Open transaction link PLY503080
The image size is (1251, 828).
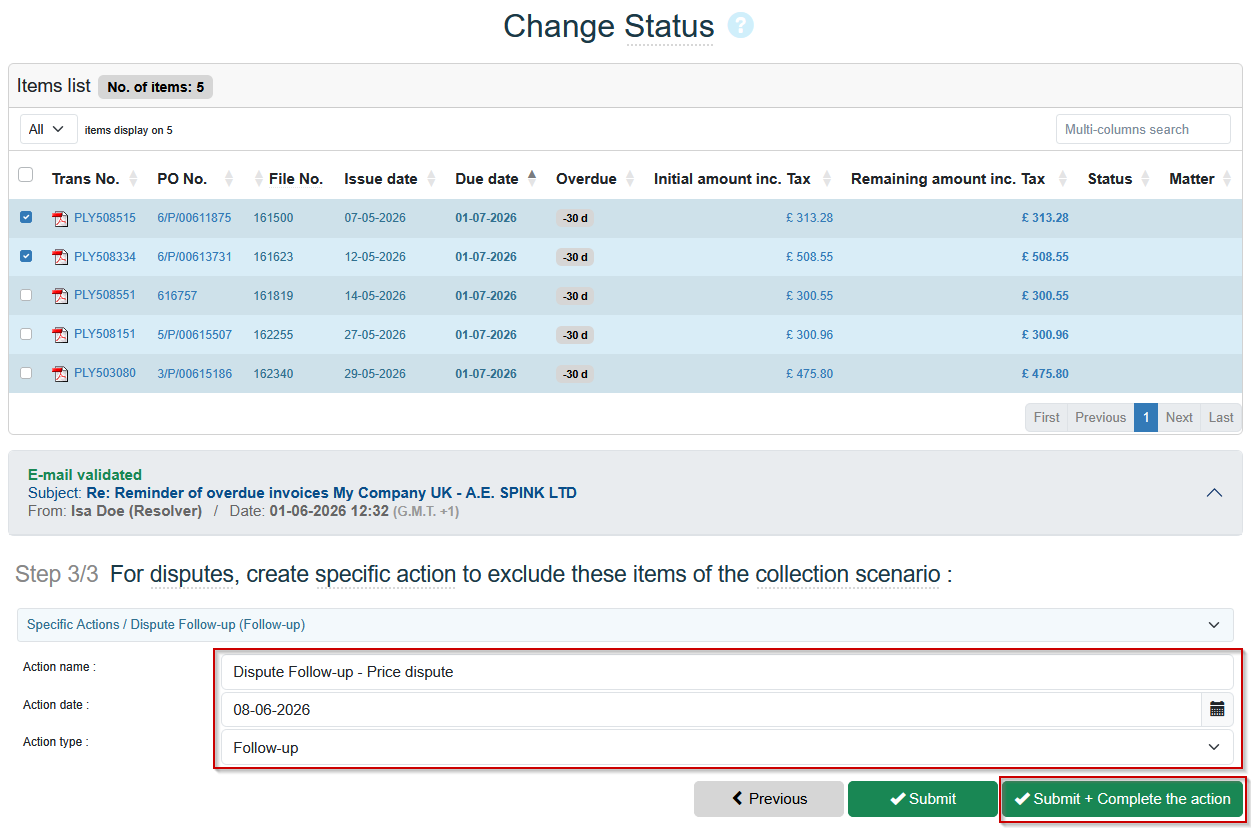(105, 374)
